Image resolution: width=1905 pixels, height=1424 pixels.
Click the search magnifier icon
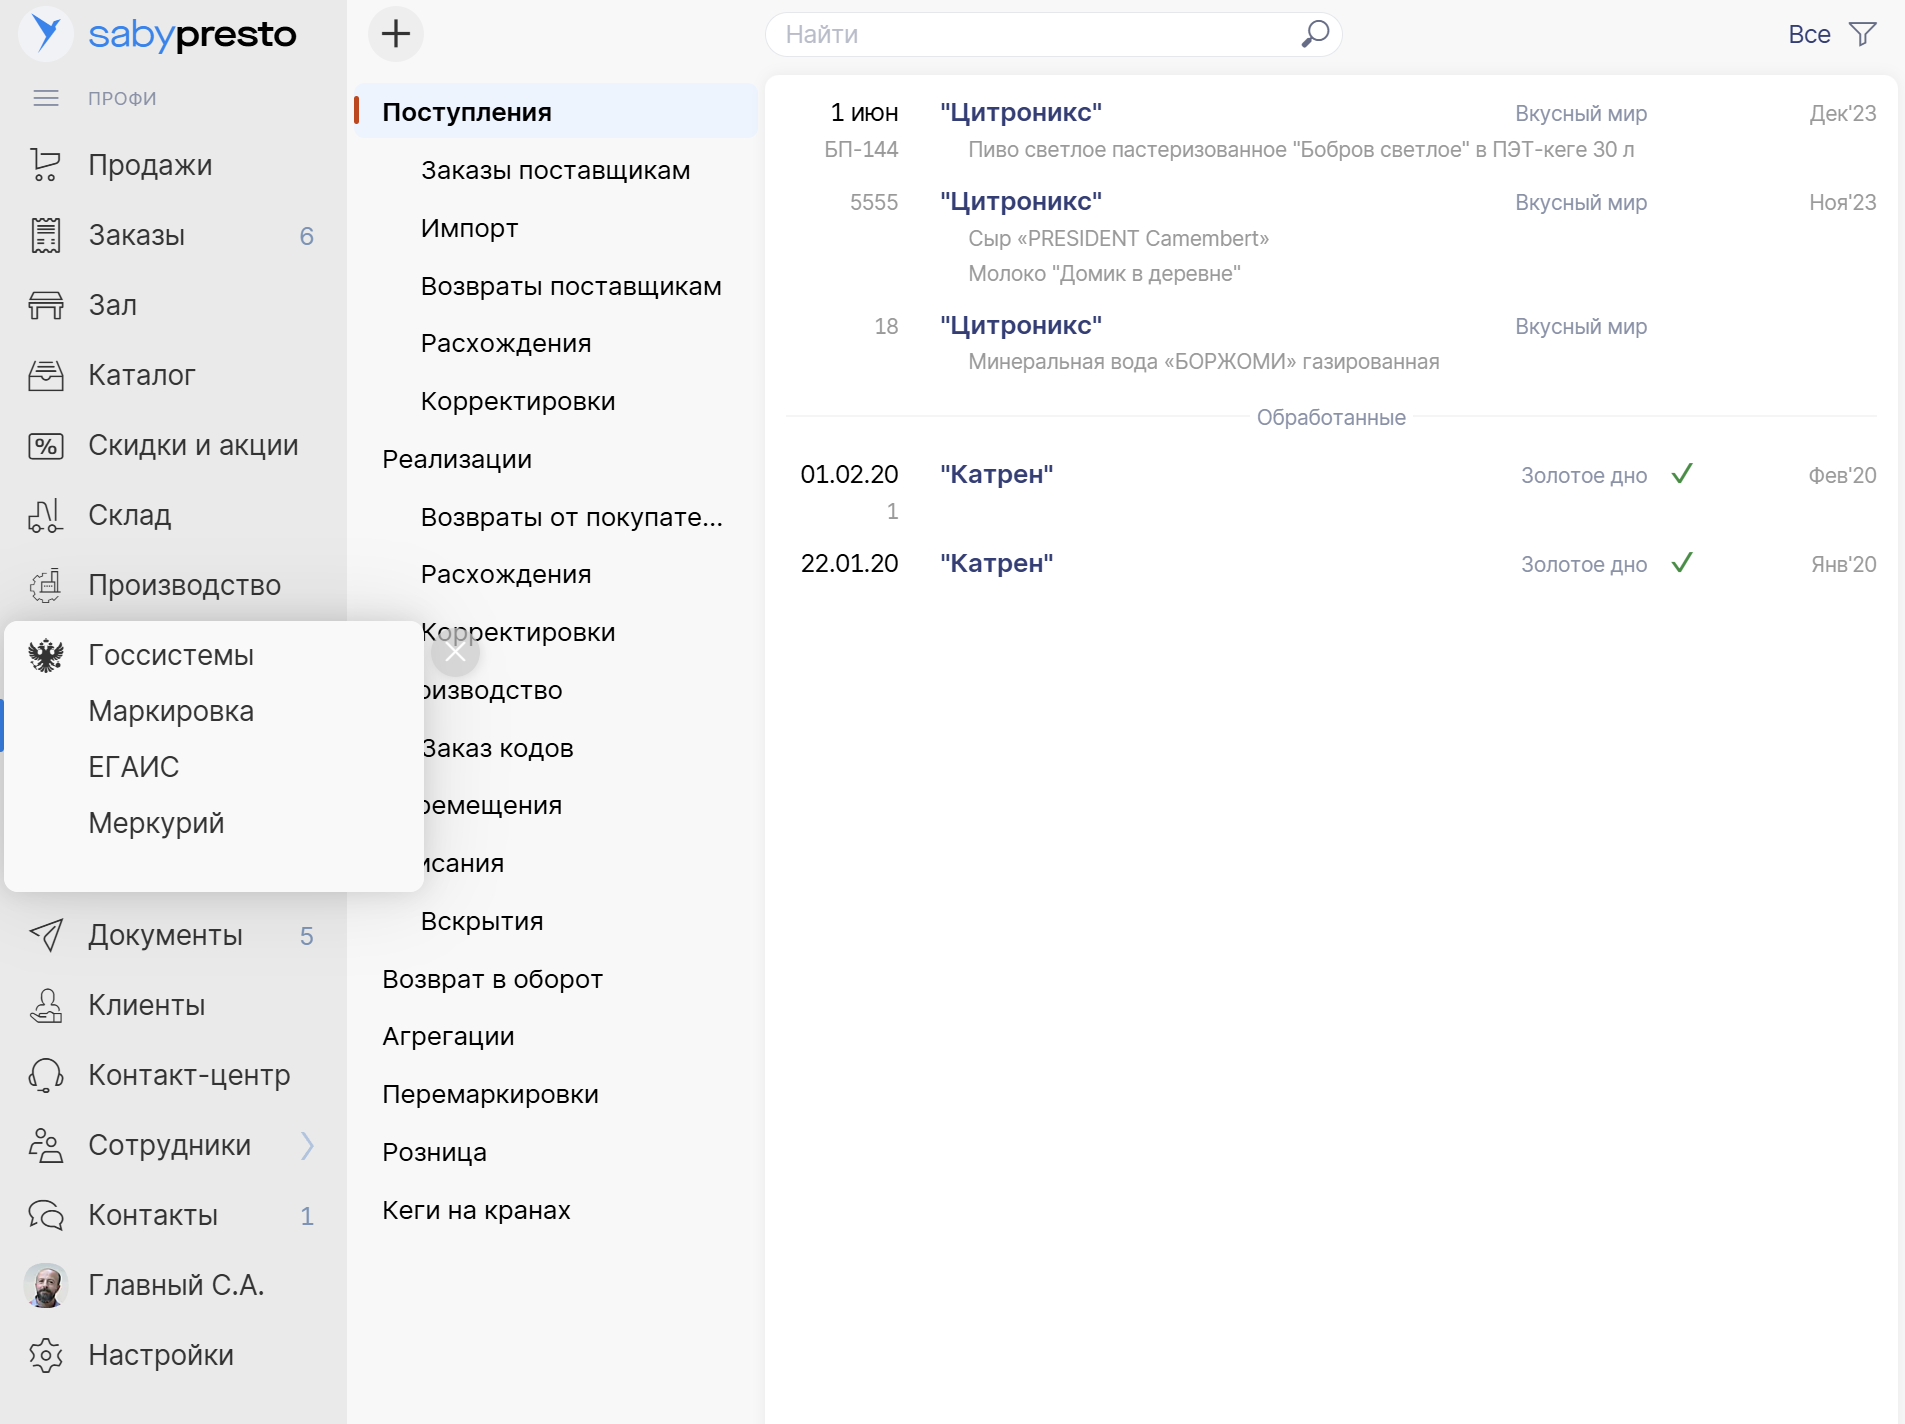pos(1313,33)
